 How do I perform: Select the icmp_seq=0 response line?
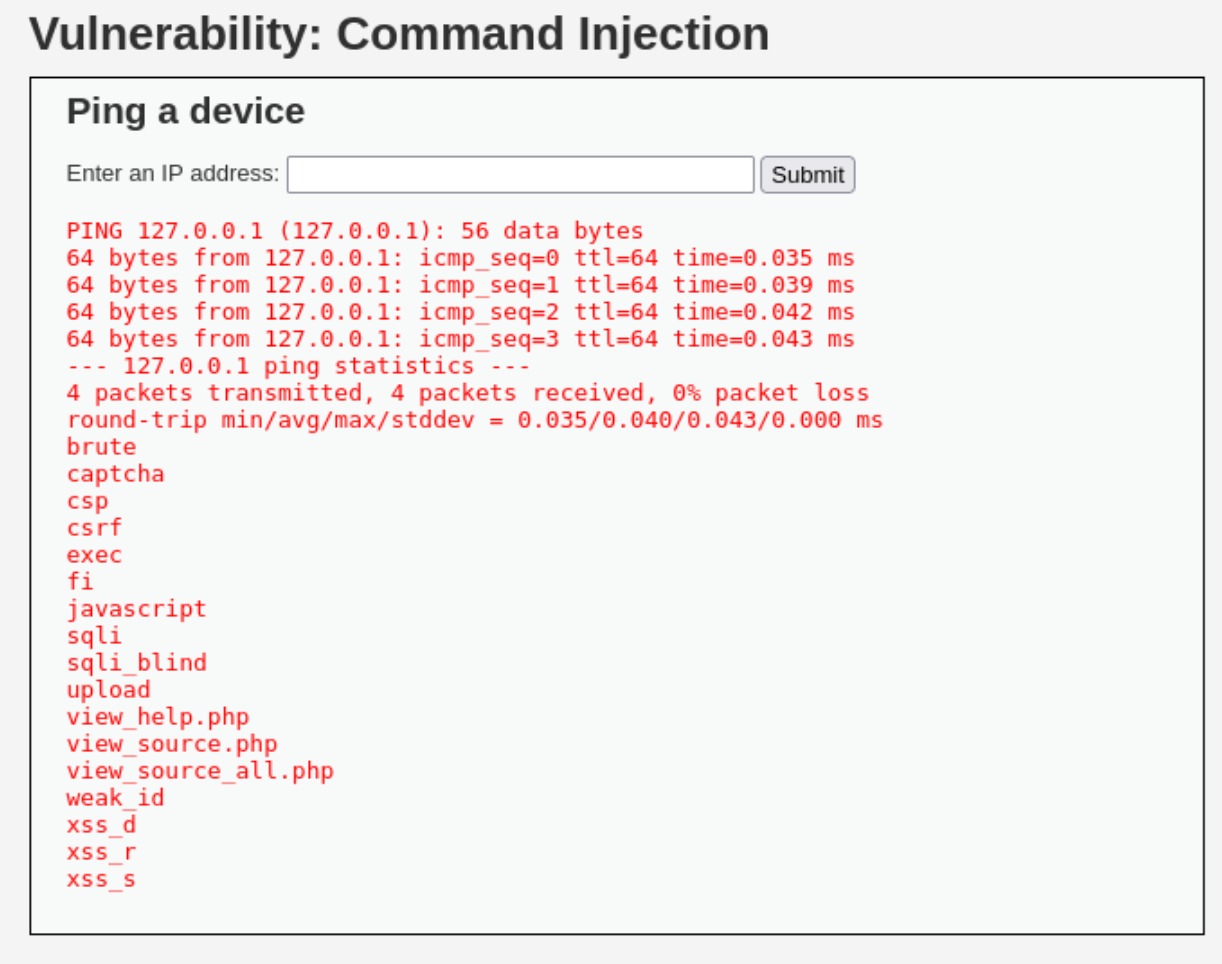[x=461, y=258]
